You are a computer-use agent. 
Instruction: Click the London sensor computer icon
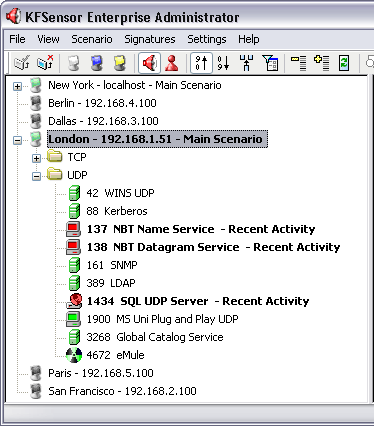coord(35,139)
